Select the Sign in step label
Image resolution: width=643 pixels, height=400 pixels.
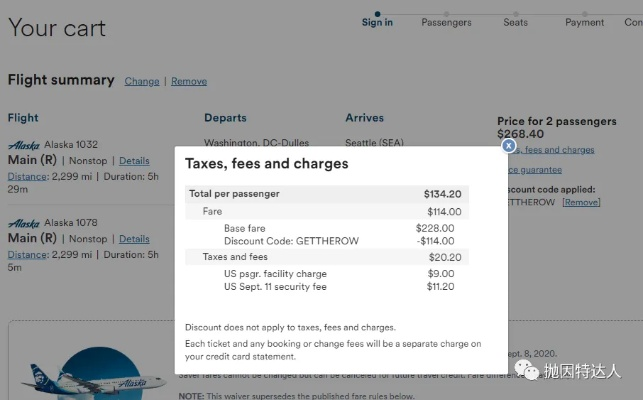tap(377, 23)
